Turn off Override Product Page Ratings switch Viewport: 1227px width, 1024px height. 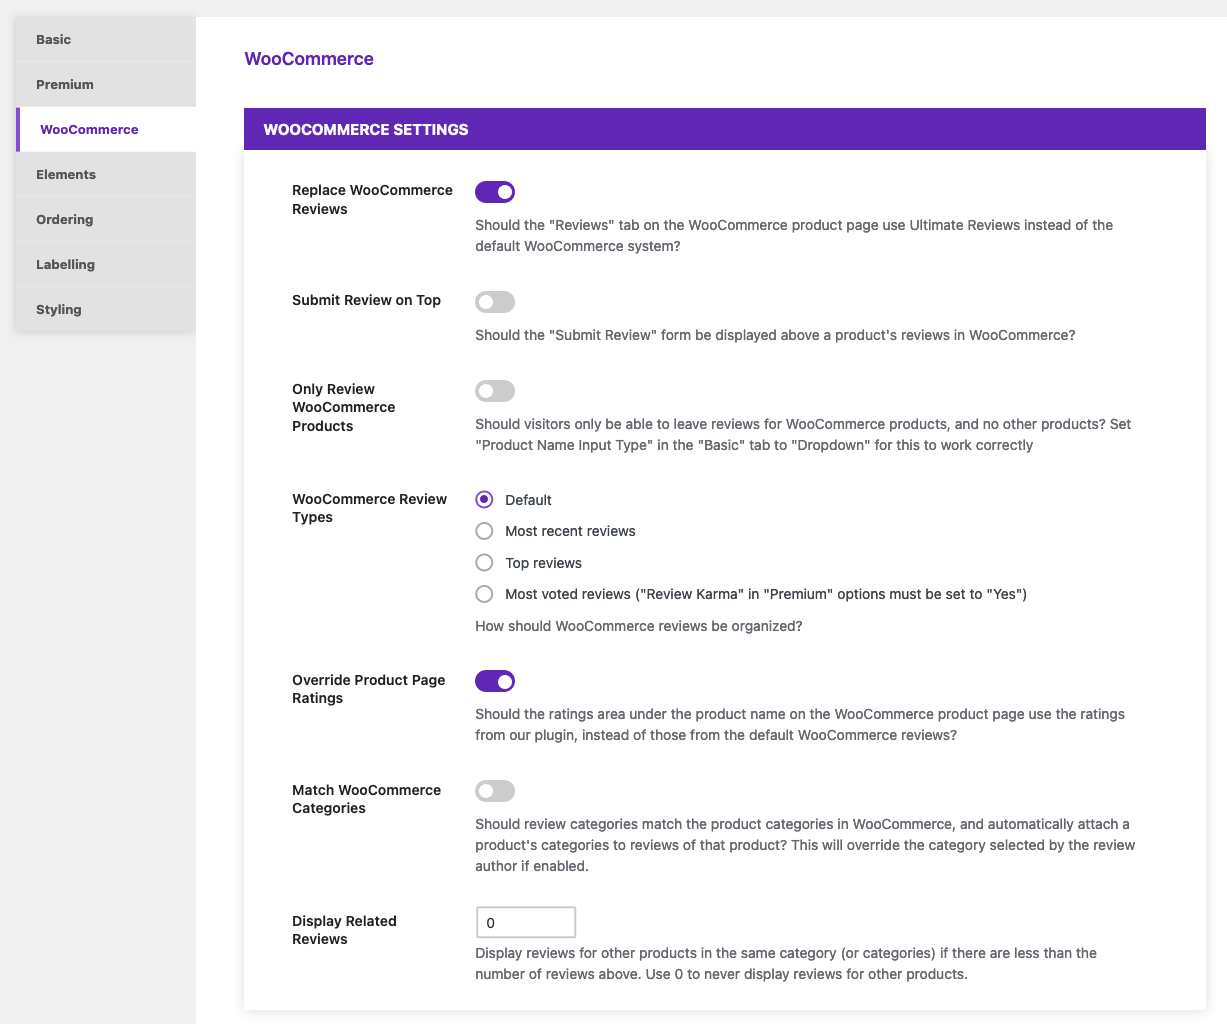point(495,681)
